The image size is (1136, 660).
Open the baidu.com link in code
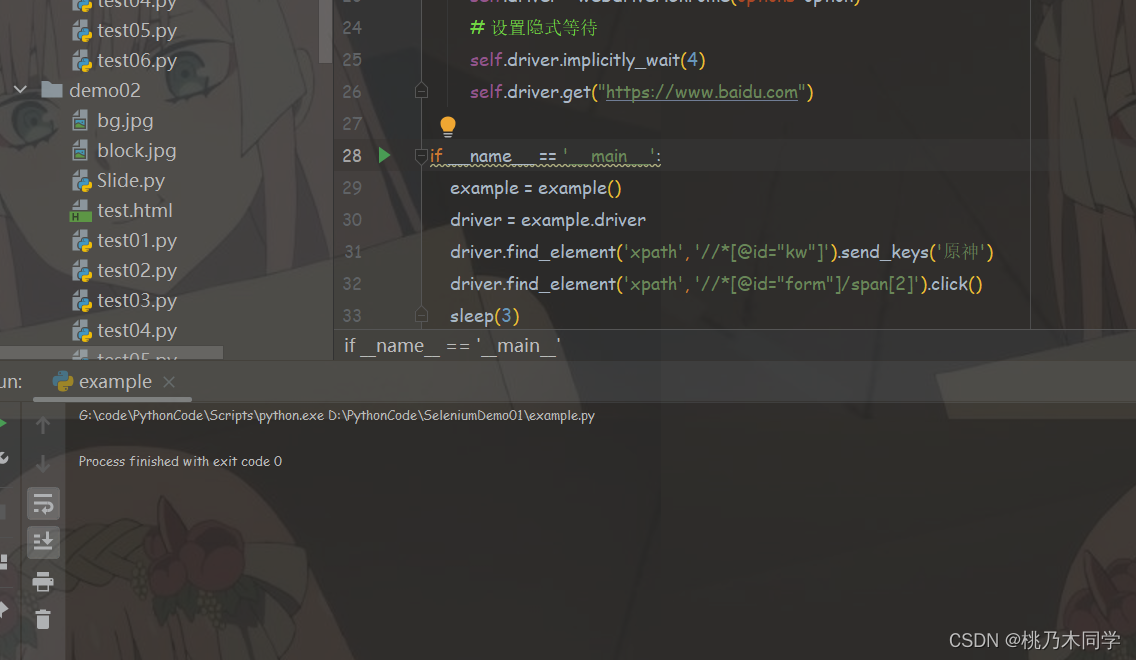click(x=701, y=92)
